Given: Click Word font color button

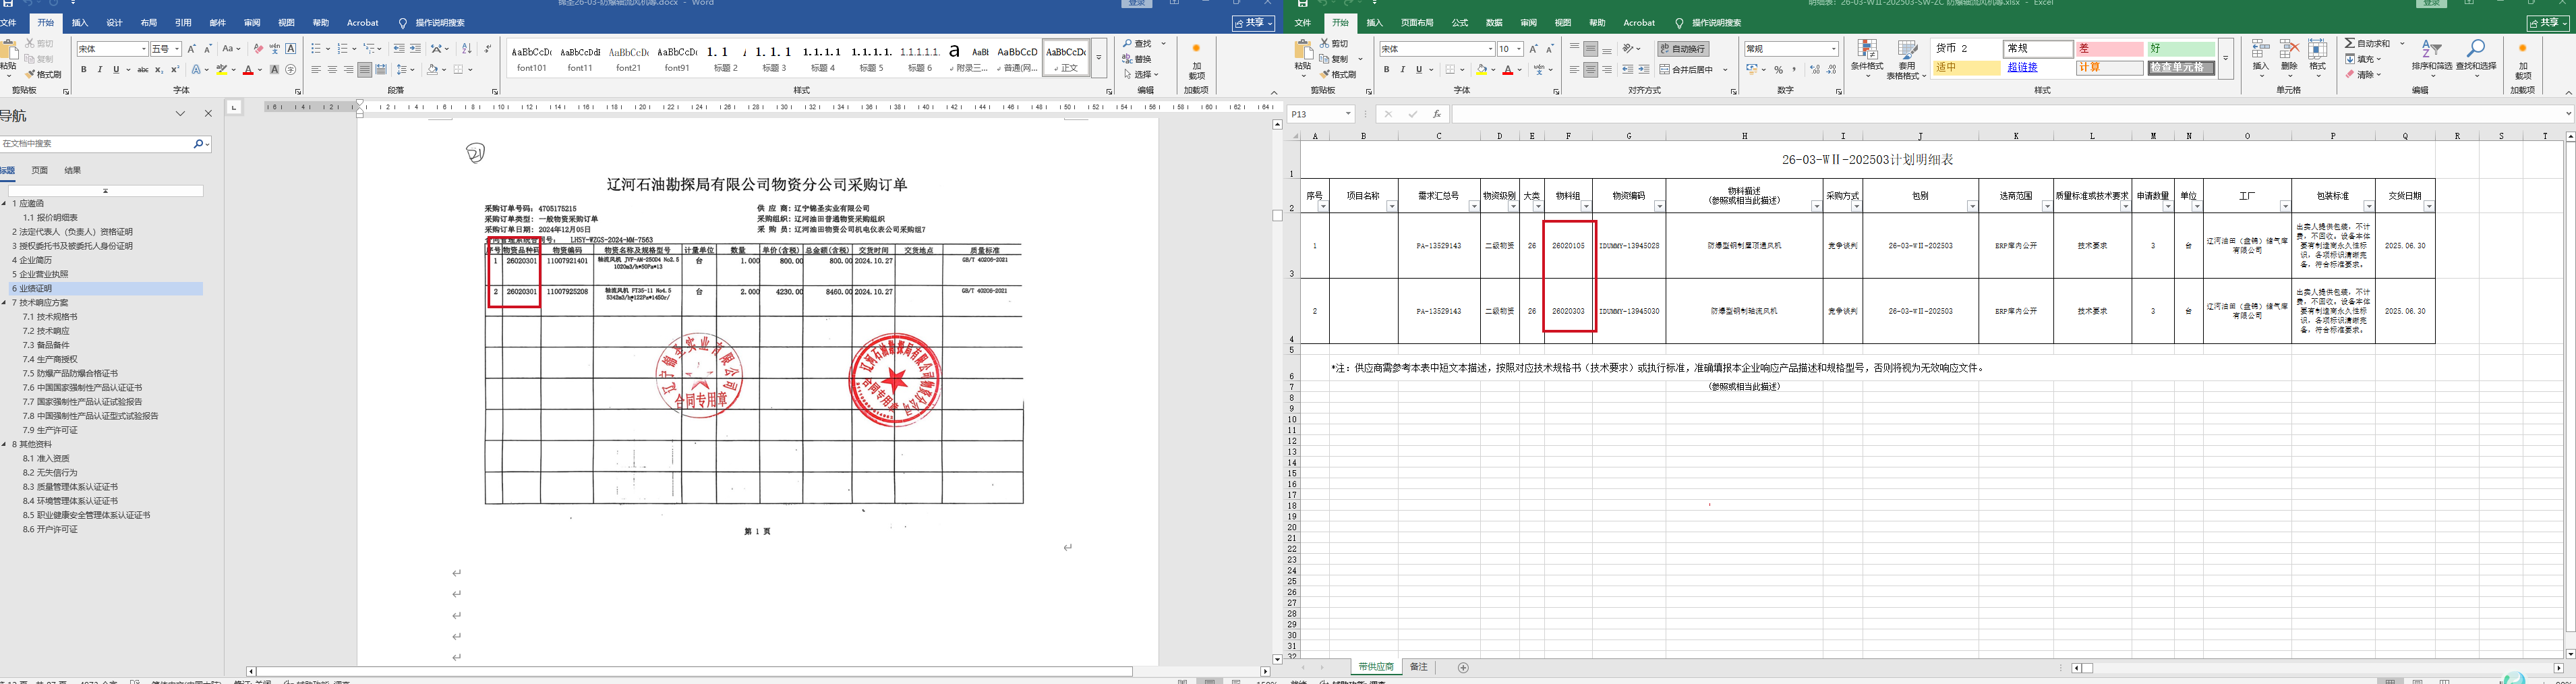Looking at the screenshot, I should point(248,70).
